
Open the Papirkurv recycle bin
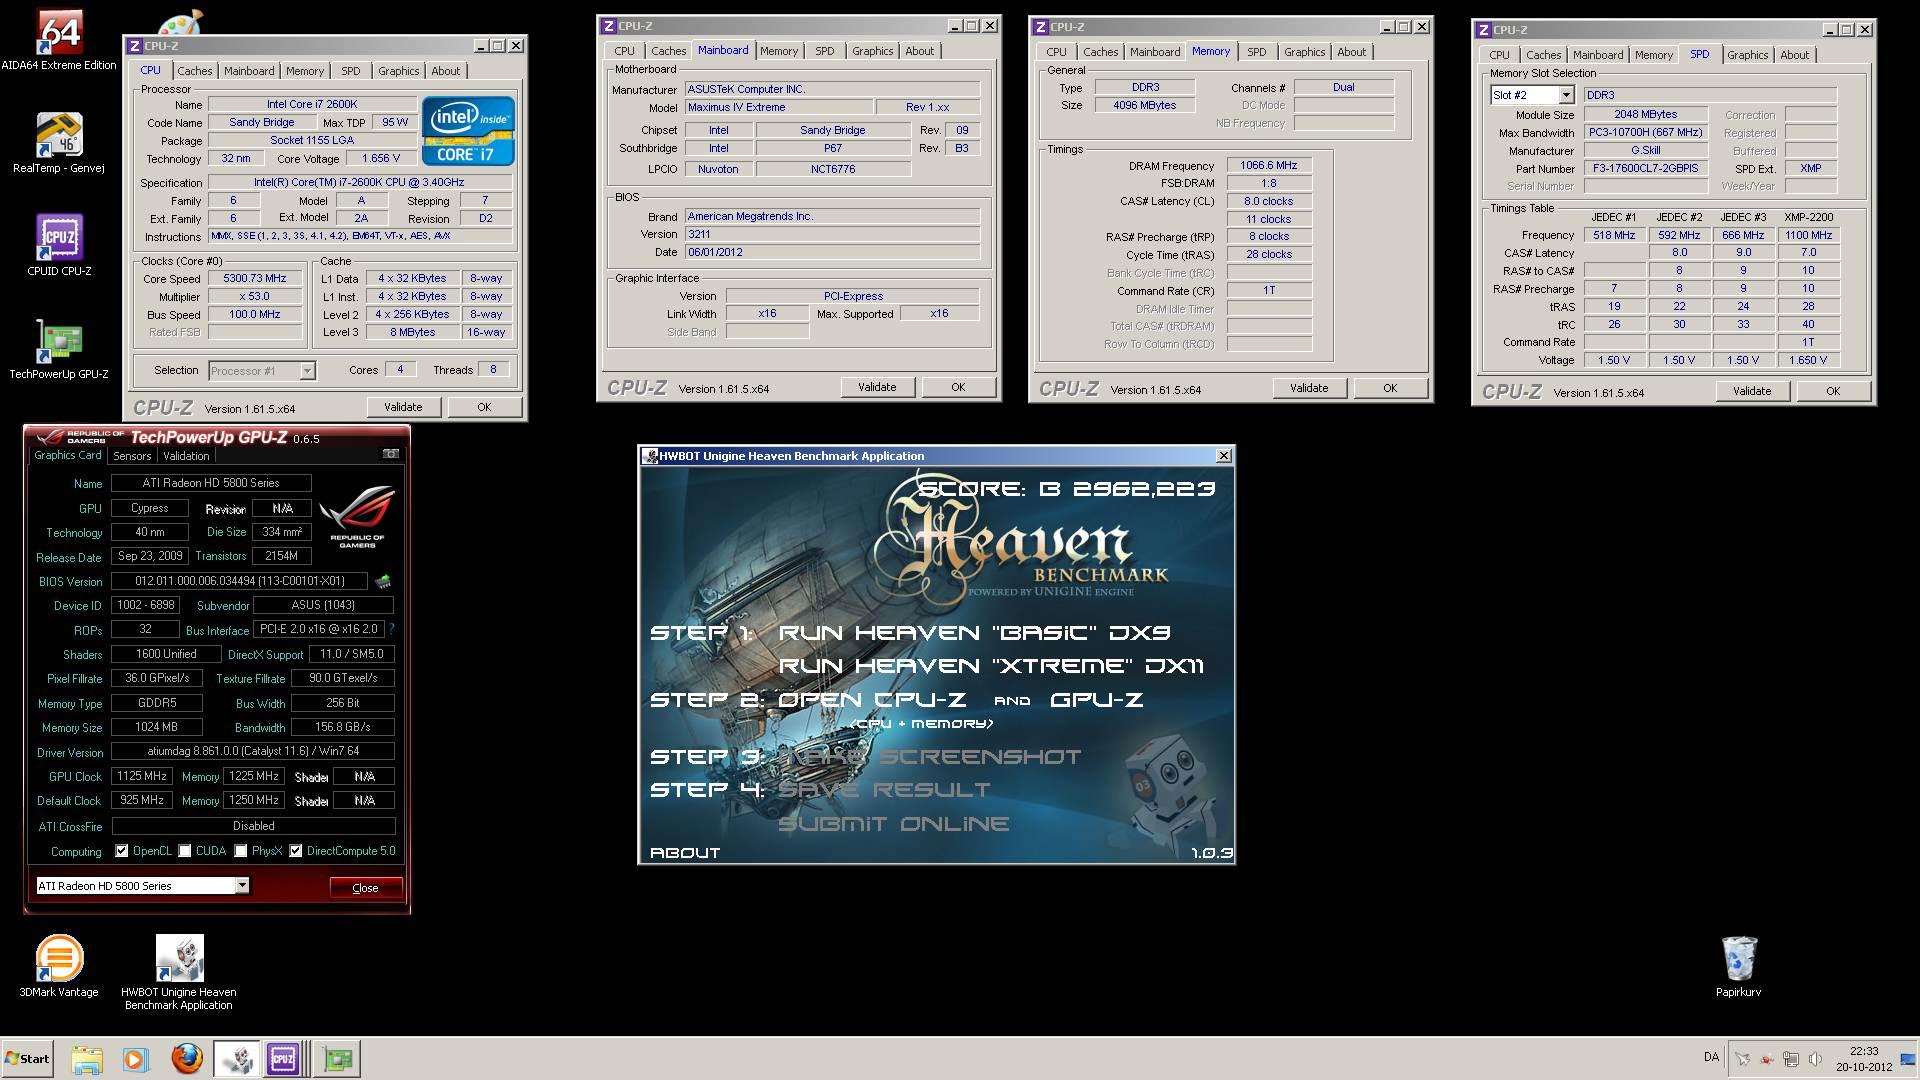tap(1738, 966)
